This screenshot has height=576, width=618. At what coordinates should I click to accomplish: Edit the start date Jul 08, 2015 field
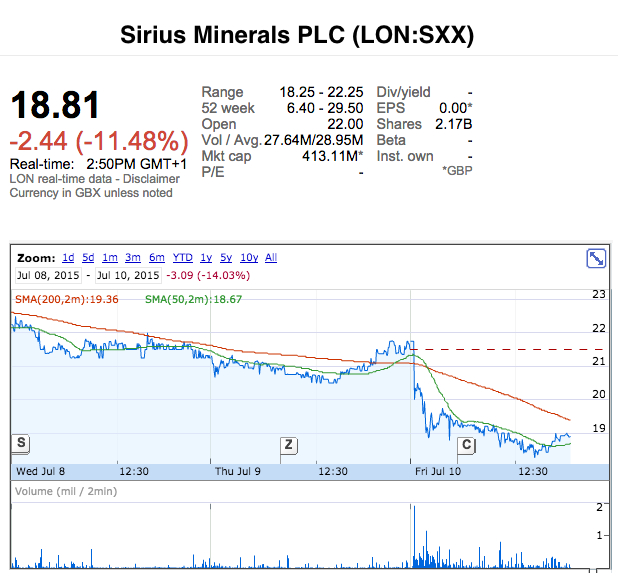point(48,275)
